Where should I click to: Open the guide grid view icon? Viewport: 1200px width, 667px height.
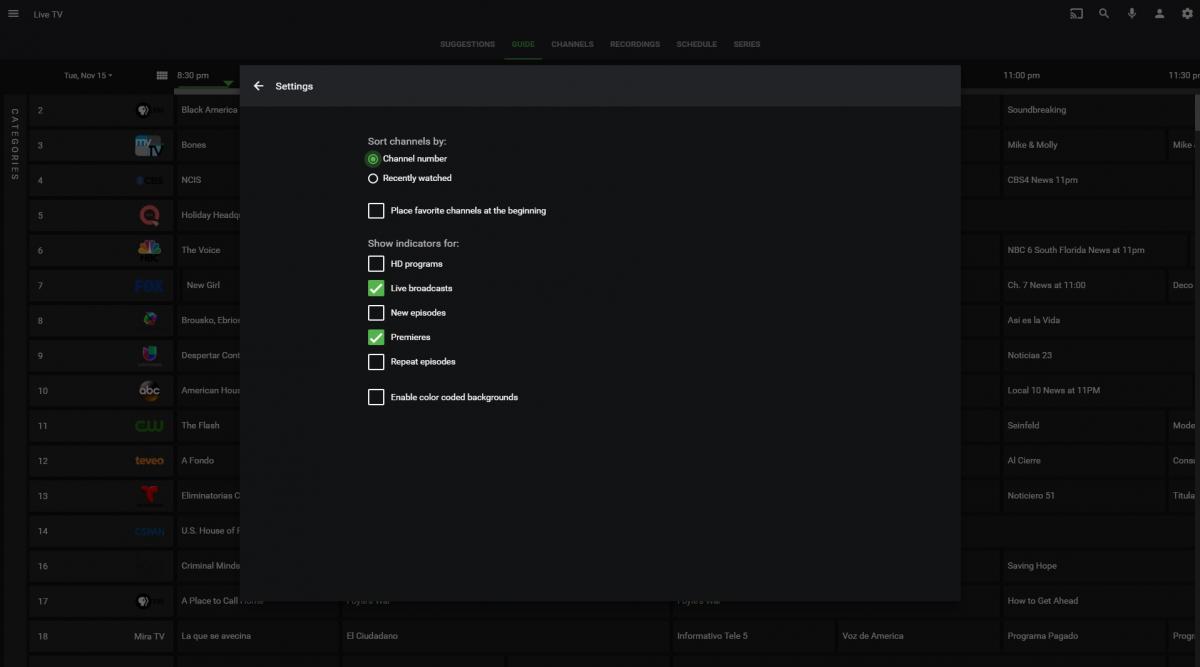[162, 75]
